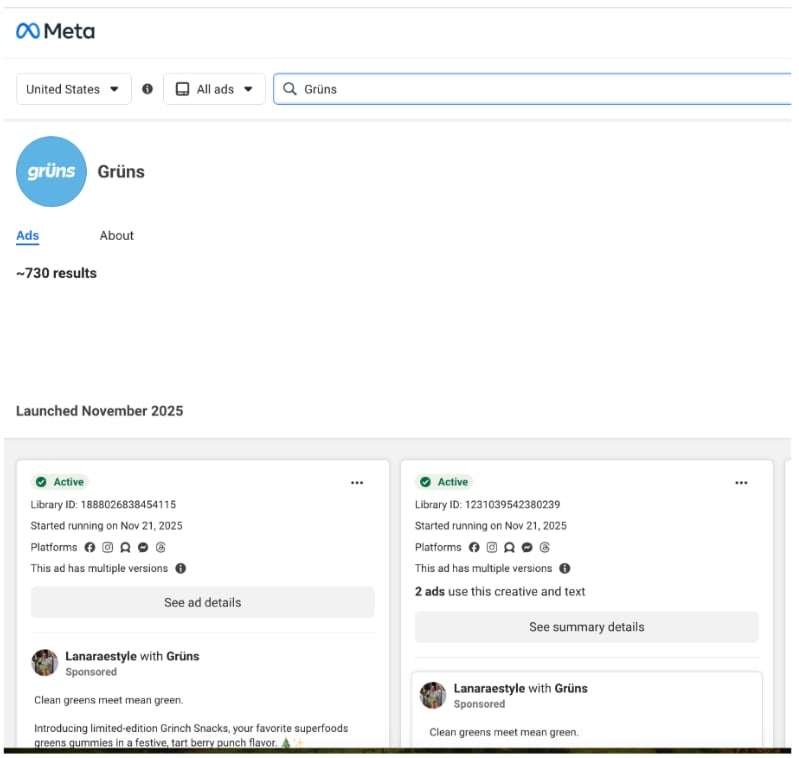Click the 2 ads use this creative text
This screenshot has height=758, width=799.
point(500,591)
